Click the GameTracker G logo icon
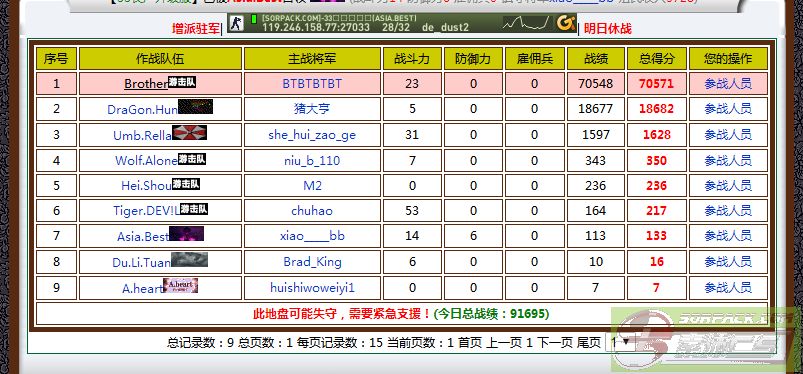The width and height of the screenshot is (803, 374). coord(565,23)
